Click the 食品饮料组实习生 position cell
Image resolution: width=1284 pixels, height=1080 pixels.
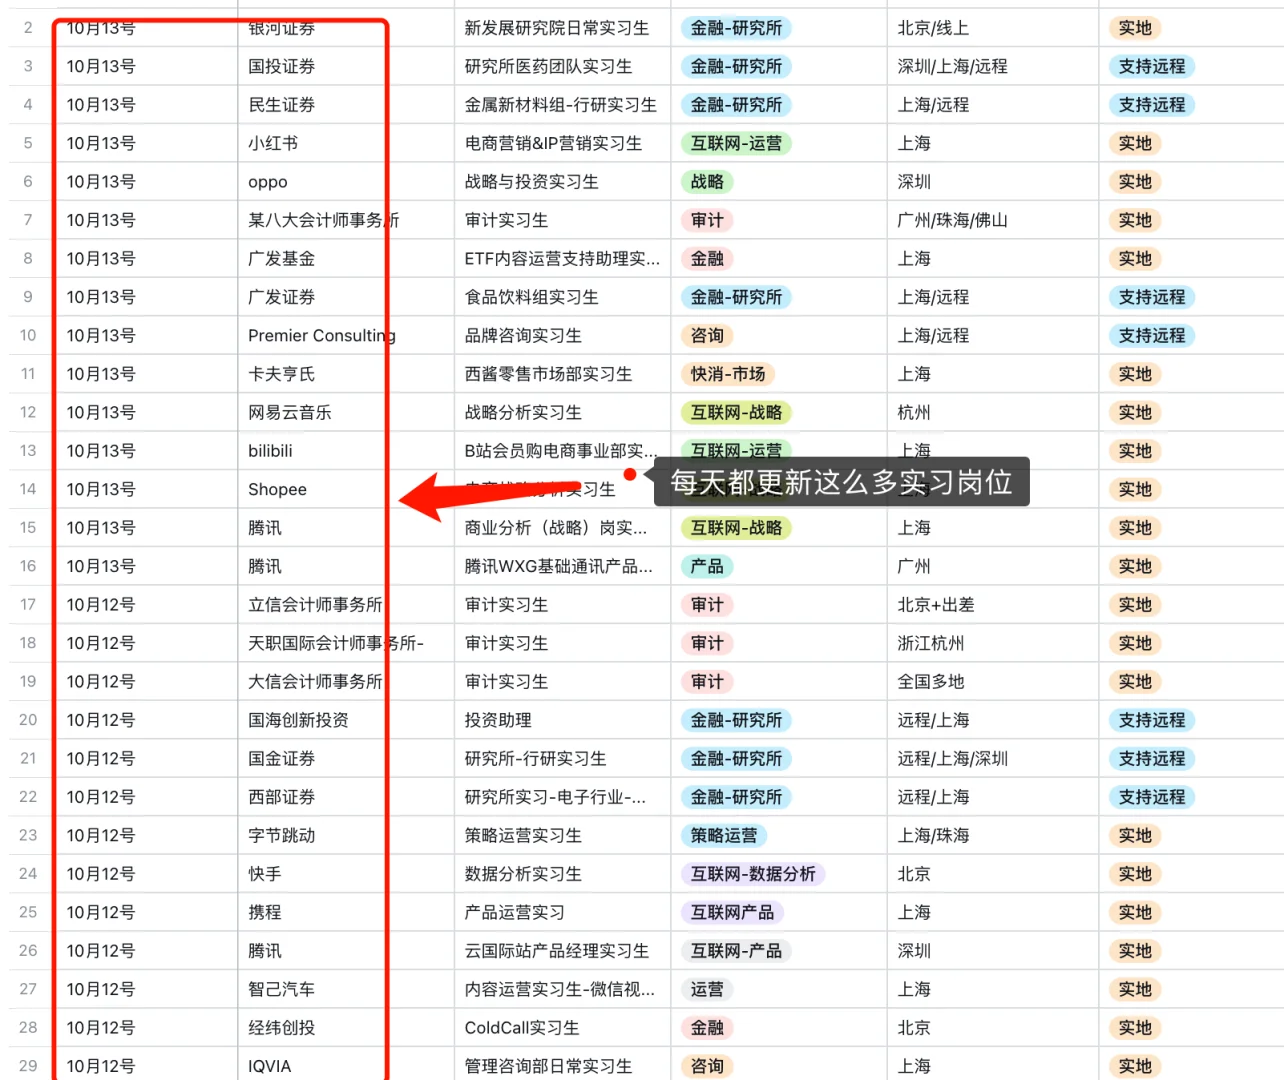(562, 298)
